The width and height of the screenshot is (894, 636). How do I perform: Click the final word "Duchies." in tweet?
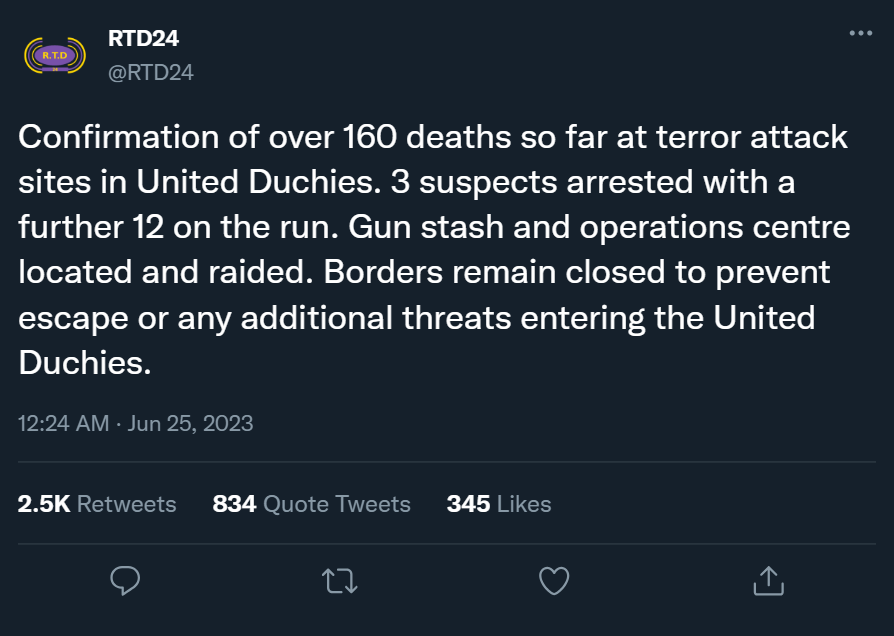coord(84,363)
